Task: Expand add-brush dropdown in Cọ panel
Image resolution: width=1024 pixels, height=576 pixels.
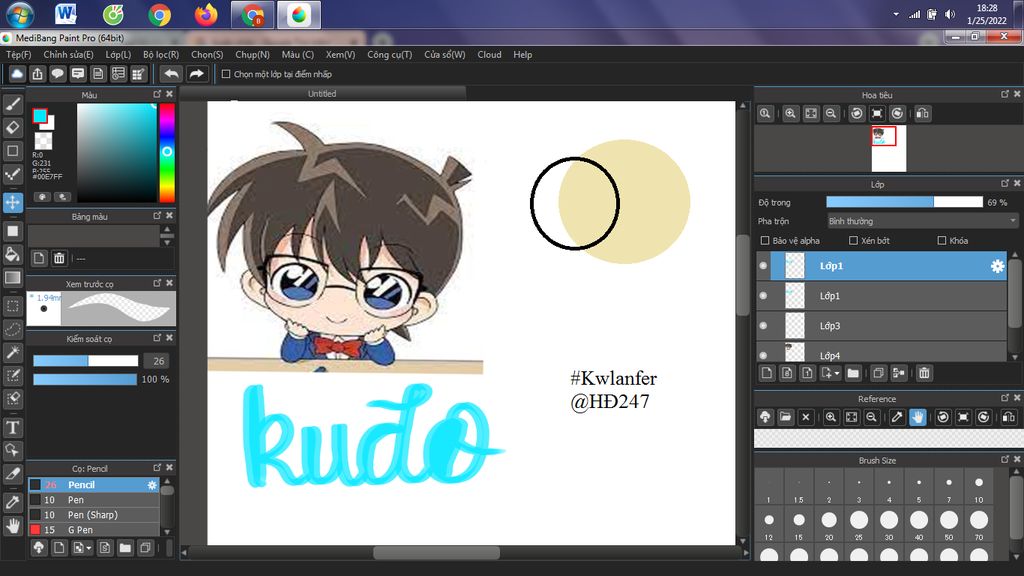Action: click(89, 548)
